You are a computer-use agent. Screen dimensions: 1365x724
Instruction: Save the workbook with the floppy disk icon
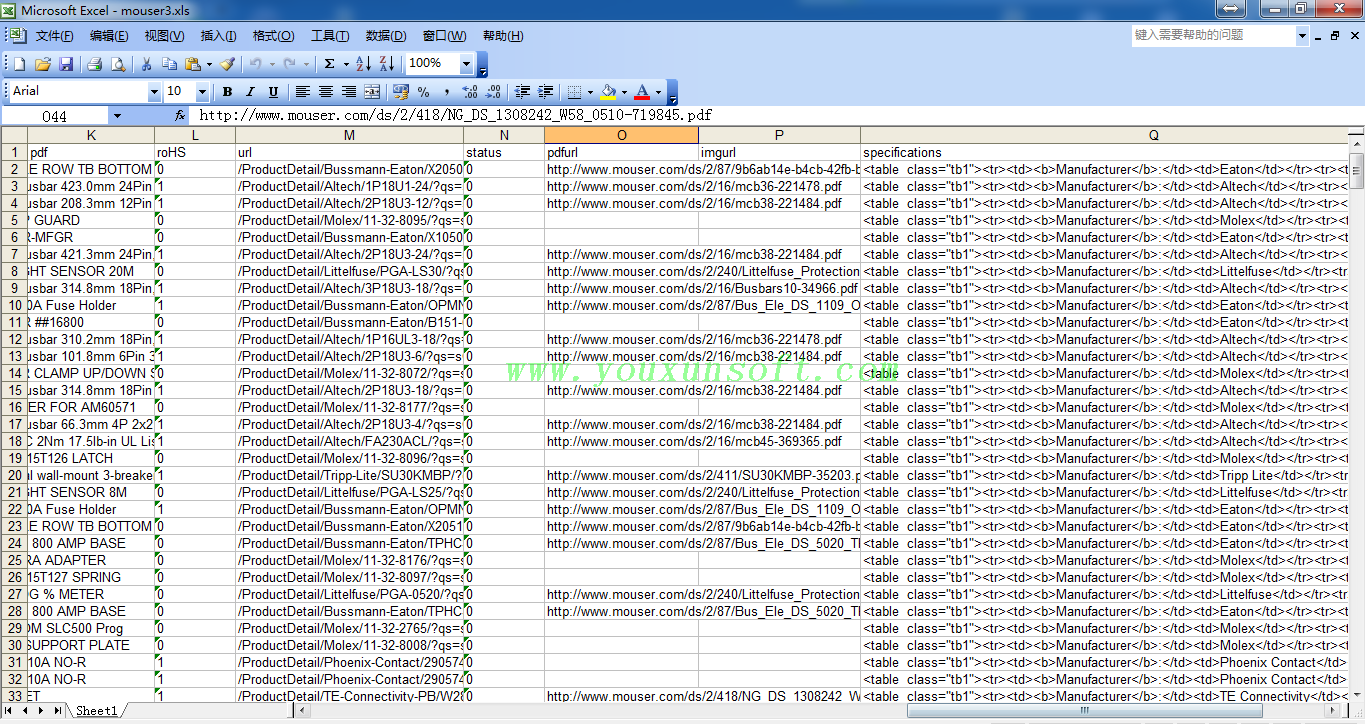click(66, 64)
